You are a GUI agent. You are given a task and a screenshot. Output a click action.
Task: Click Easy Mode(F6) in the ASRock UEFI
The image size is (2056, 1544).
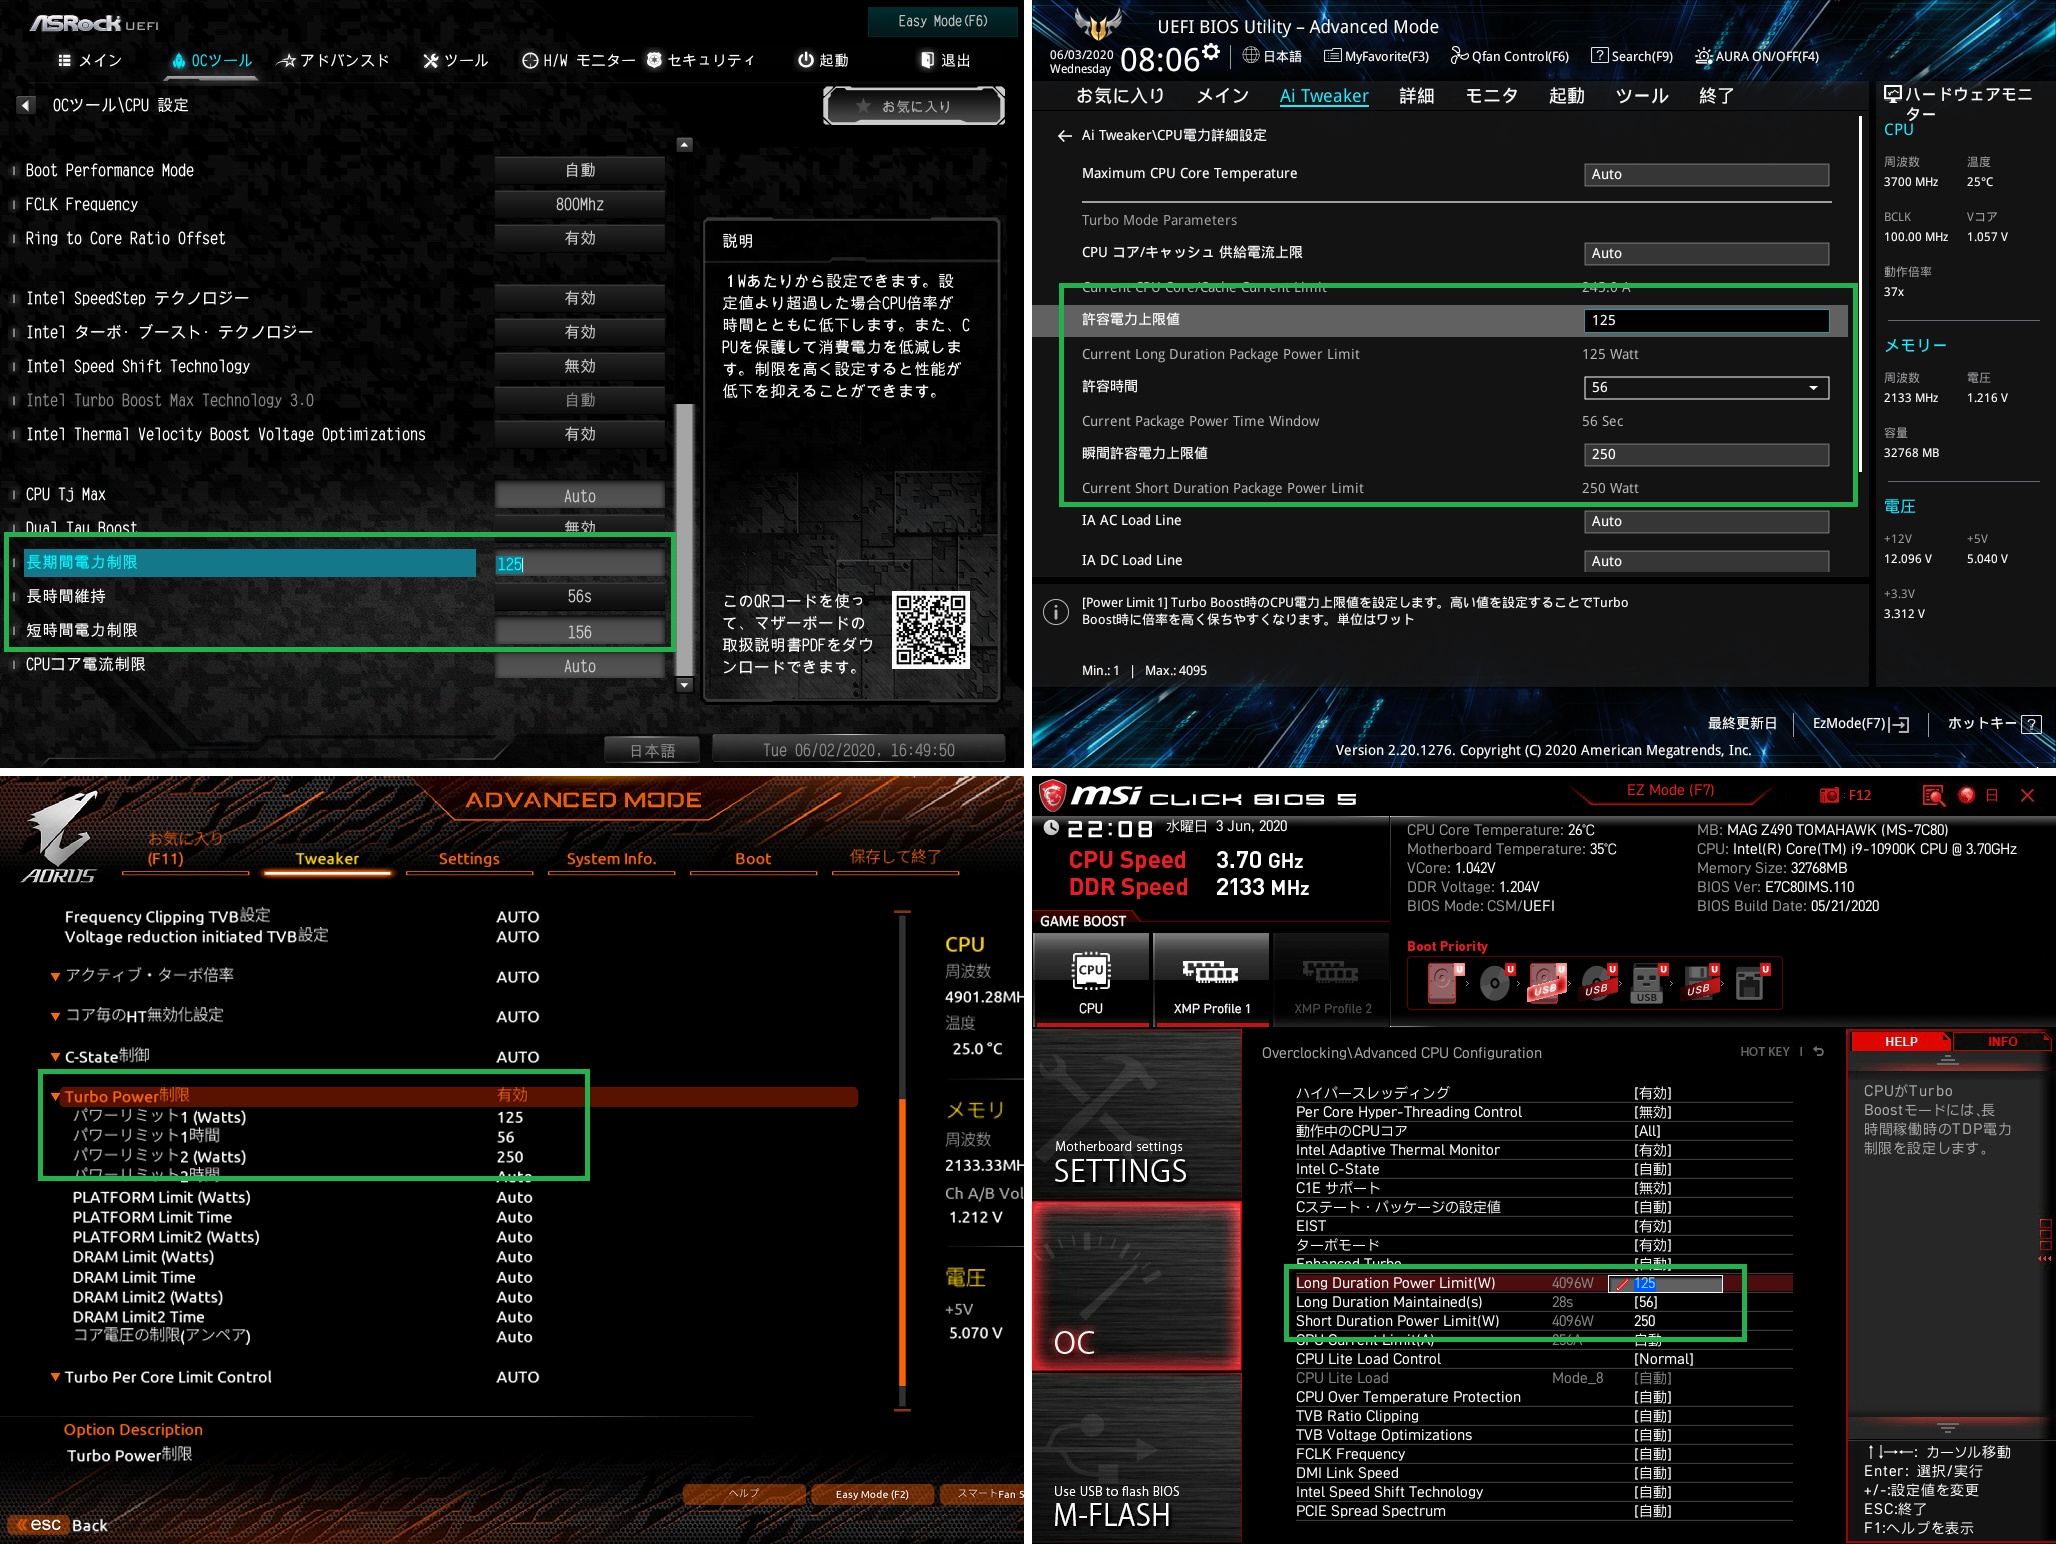coord(943,21)
